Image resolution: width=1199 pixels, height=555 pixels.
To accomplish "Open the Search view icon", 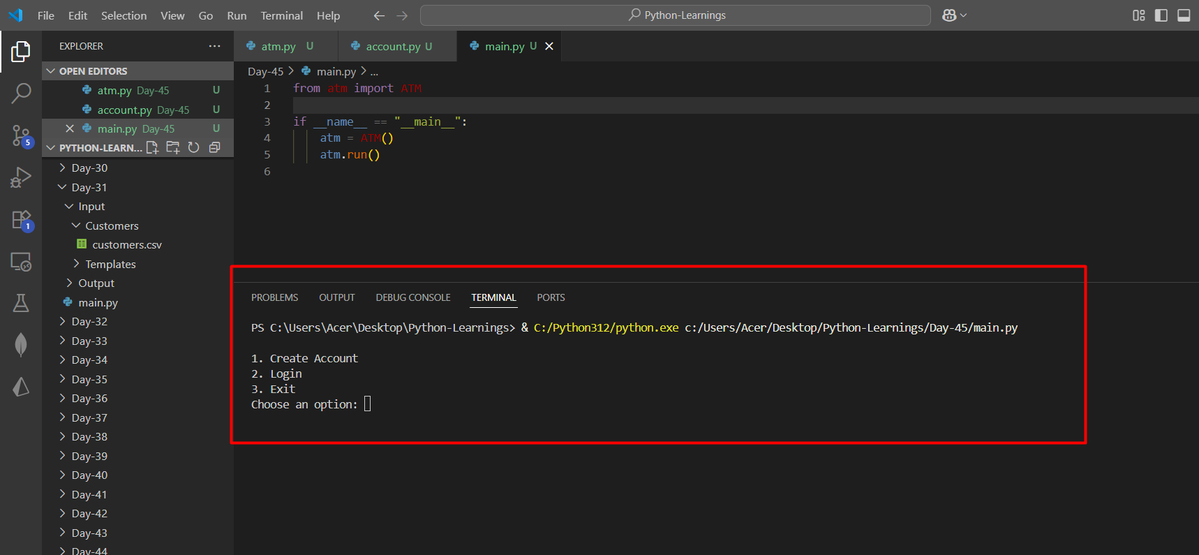I will pyautogui.click(x=21, y=94).
